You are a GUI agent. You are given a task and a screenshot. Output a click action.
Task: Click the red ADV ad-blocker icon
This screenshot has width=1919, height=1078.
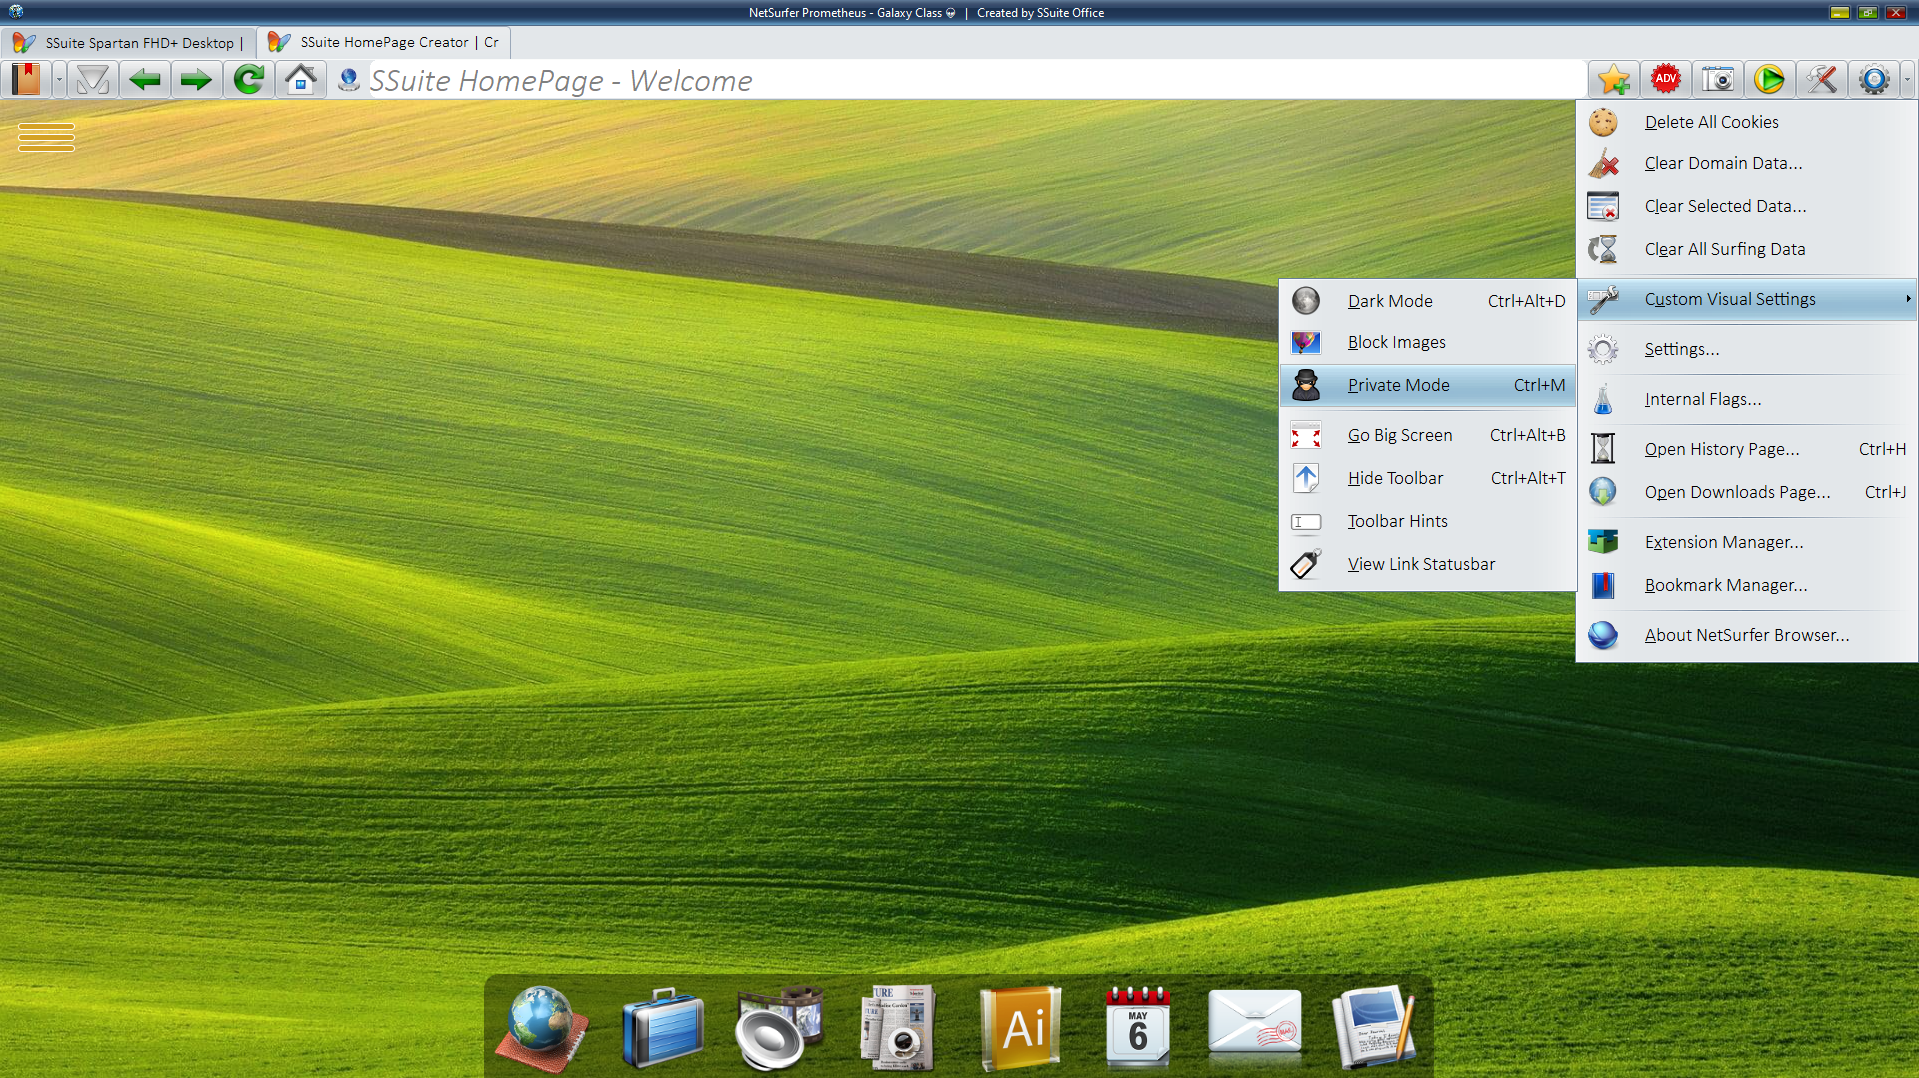click(x=1665, y=80)
